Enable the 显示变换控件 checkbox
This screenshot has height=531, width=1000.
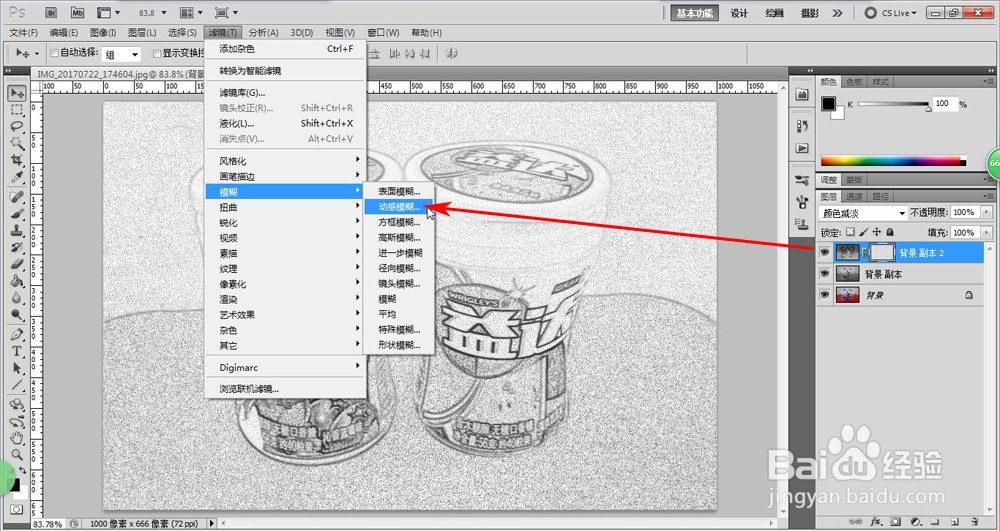[x=156, y=54]
